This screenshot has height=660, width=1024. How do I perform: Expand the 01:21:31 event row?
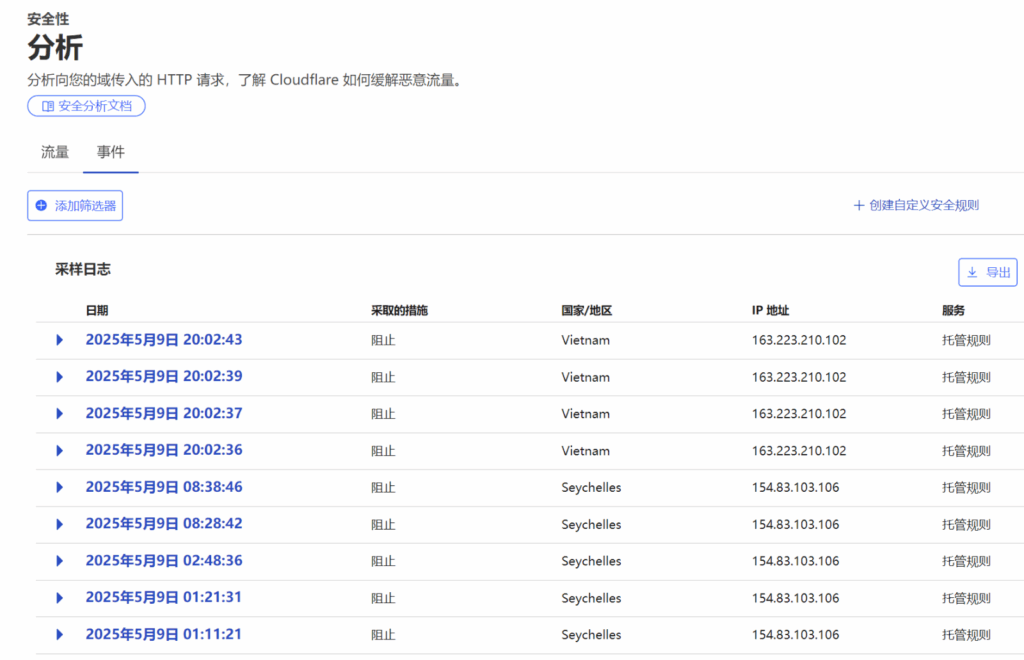58,598
